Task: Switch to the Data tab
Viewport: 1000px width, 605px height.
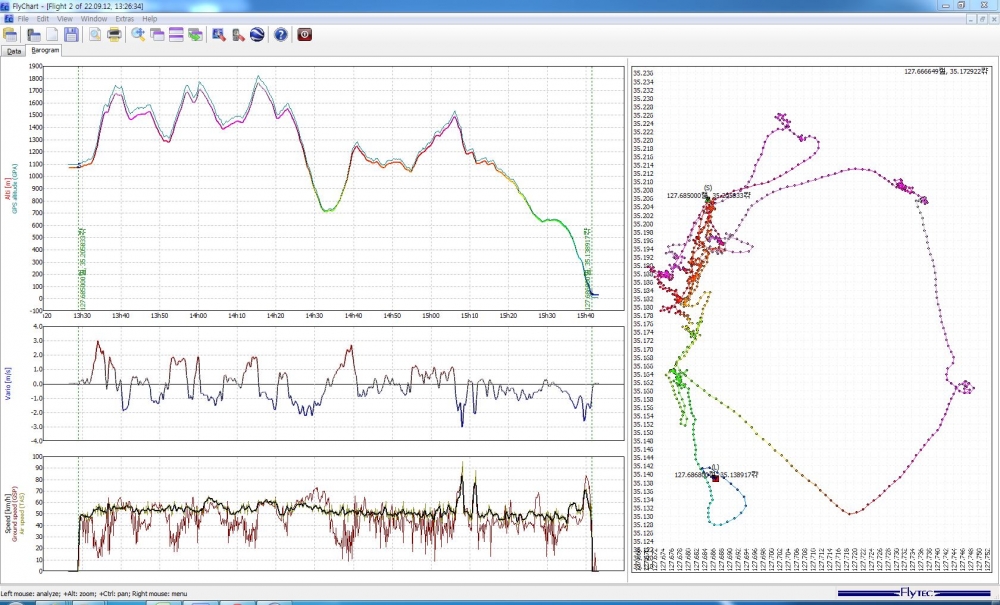Action: coord(14,51)
